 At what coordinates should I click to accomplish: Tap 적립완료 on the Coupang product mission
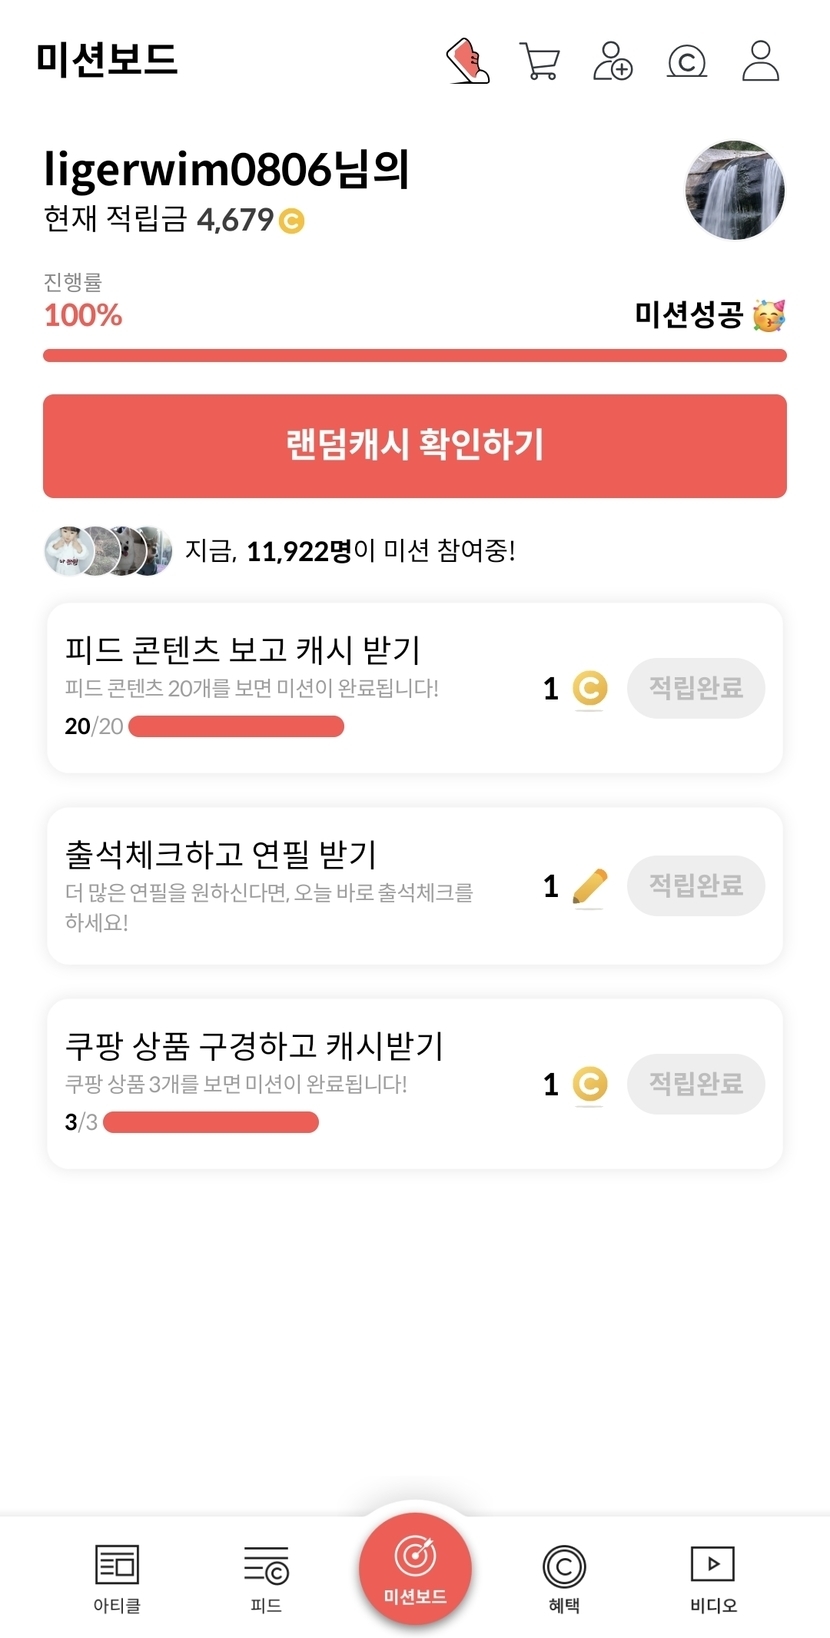pos(696,1084)
